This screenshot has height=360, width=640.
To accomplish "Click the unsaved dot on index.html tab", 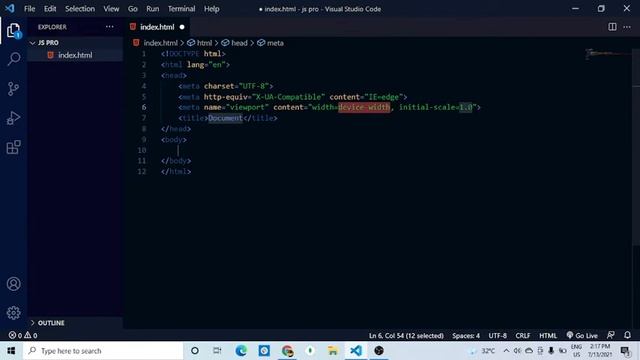I will (182, 27).
